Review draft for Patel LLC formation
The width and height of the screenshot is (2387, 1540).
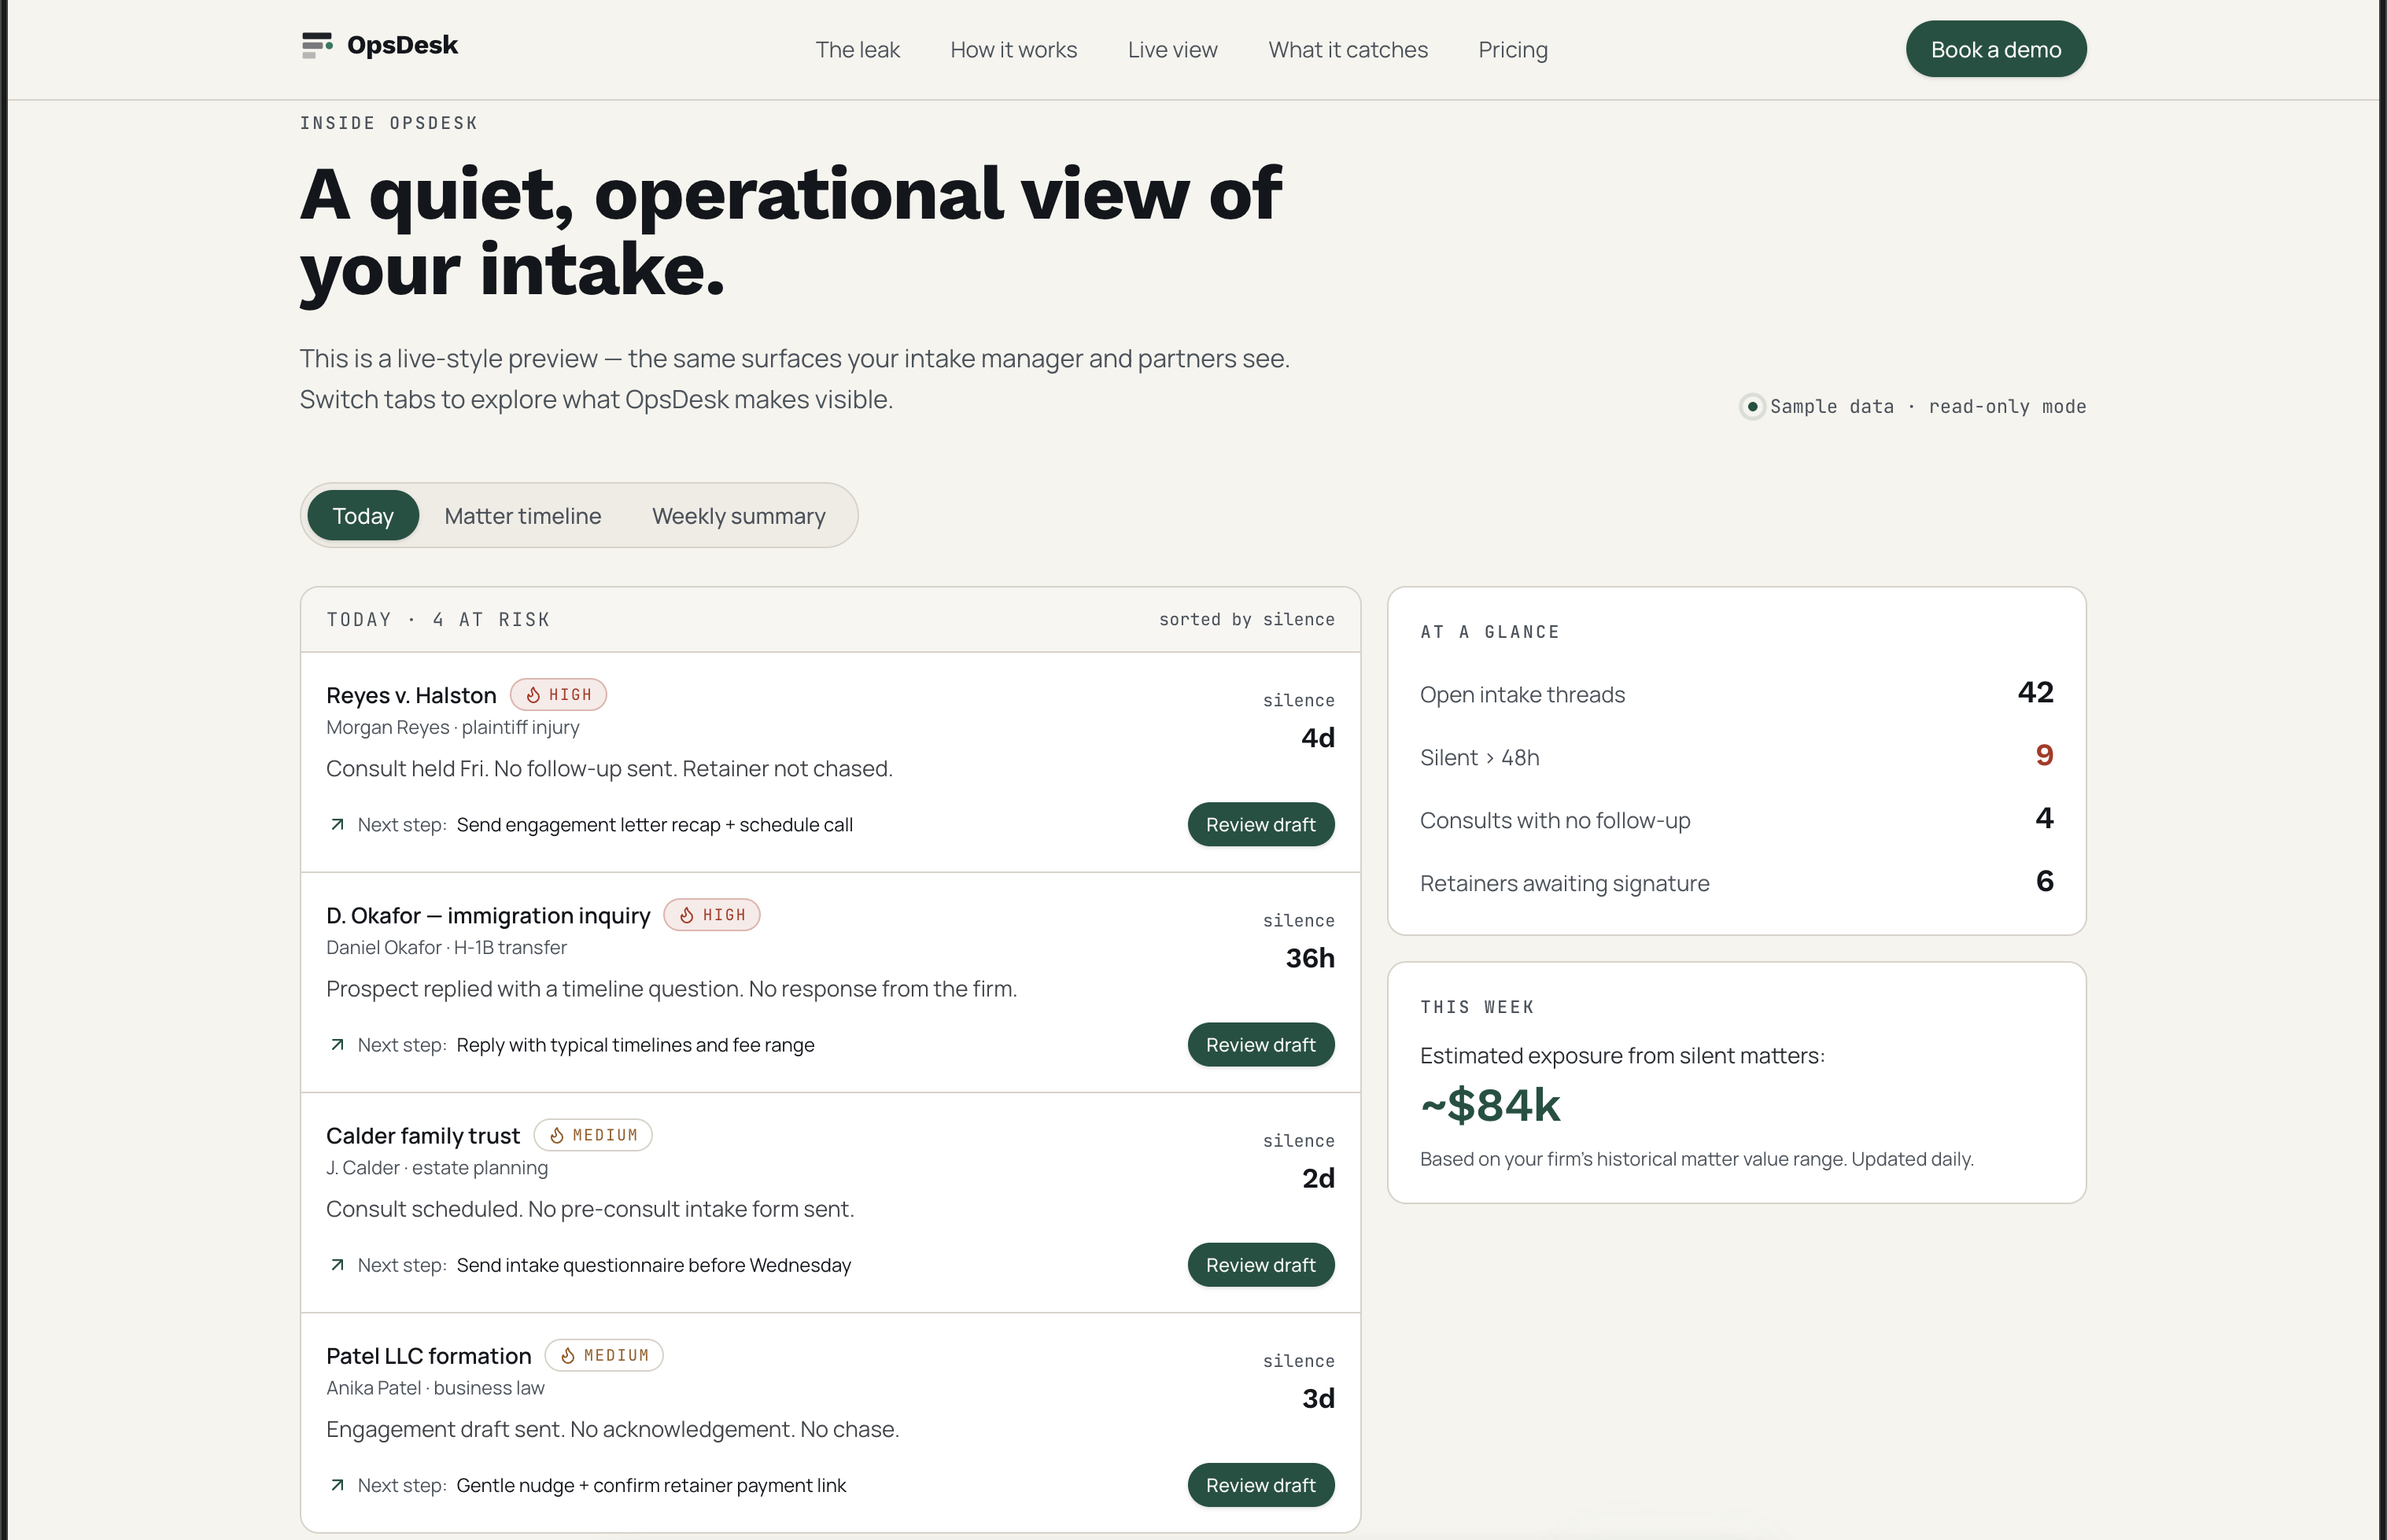tap(1261, 1485)
